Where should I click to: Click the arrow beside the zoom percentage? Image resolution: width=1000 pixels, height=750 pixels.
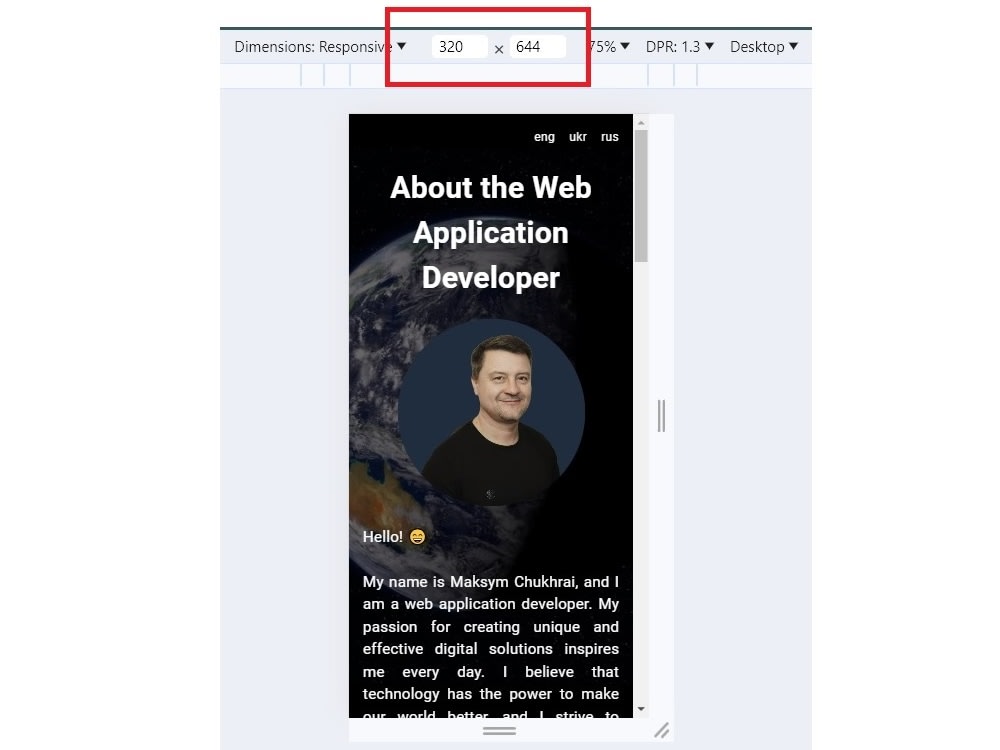click(624, 46)
